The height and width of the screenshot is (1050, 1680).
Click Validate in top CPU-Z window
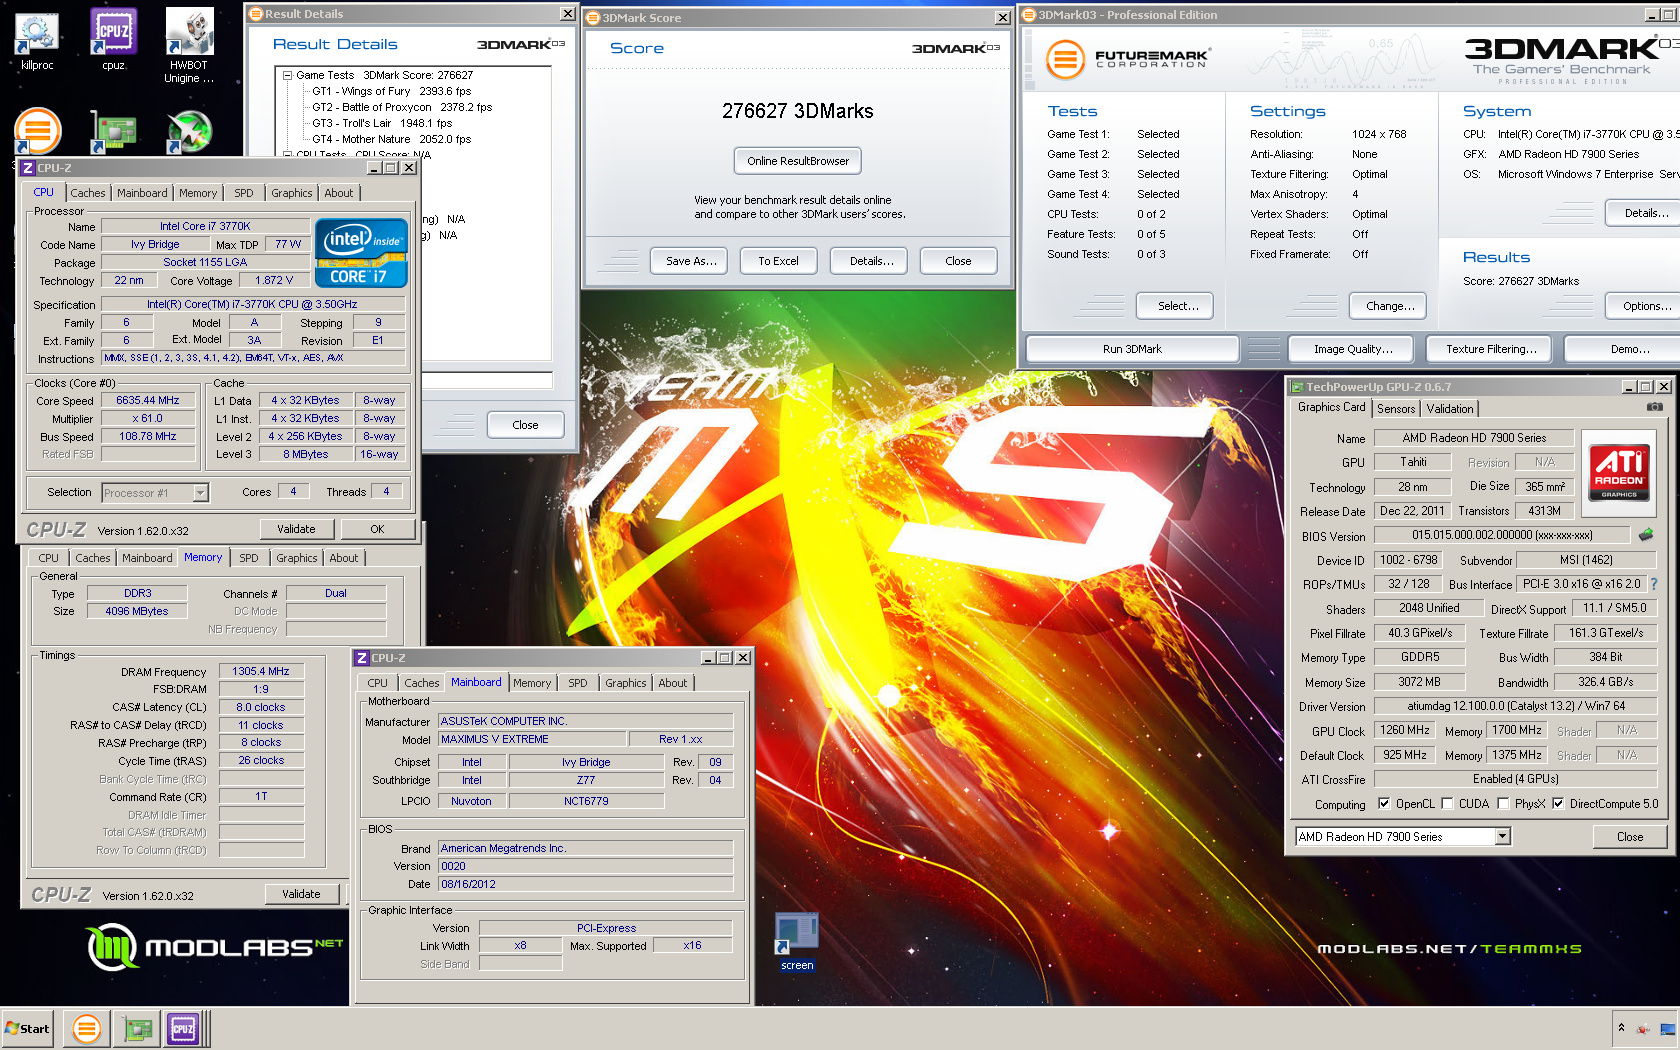(x=296, y=529)
